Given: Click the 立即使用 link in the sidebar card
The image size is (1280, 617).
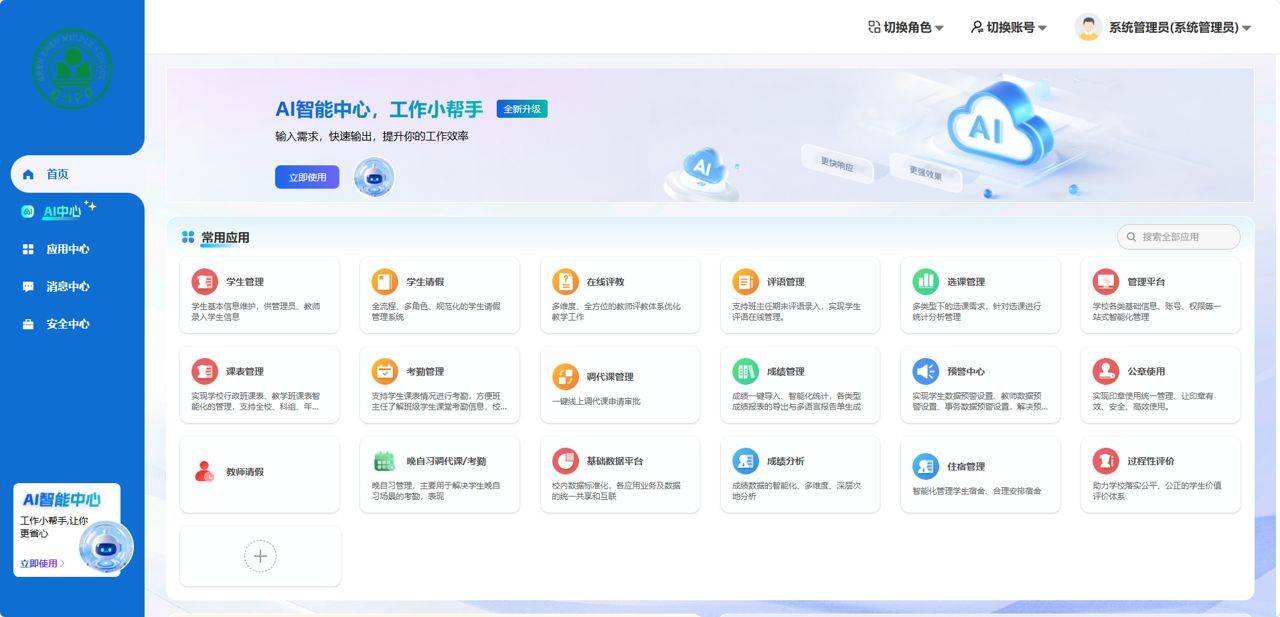Looking at the screenshot, I should point(42,563).
